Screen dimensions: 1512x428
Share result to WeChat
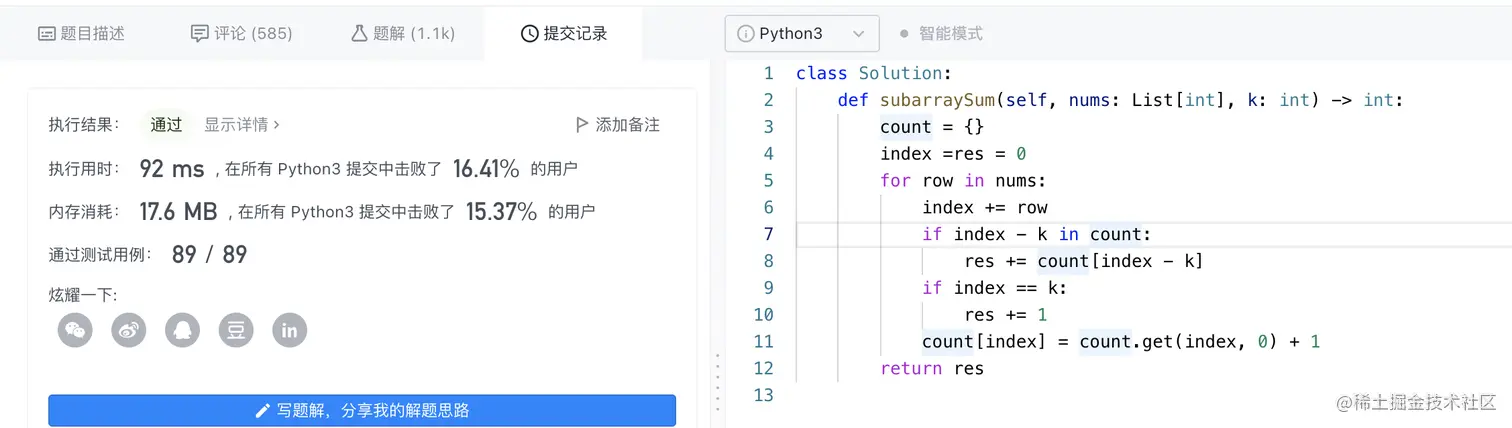click(x=75, y=330)
